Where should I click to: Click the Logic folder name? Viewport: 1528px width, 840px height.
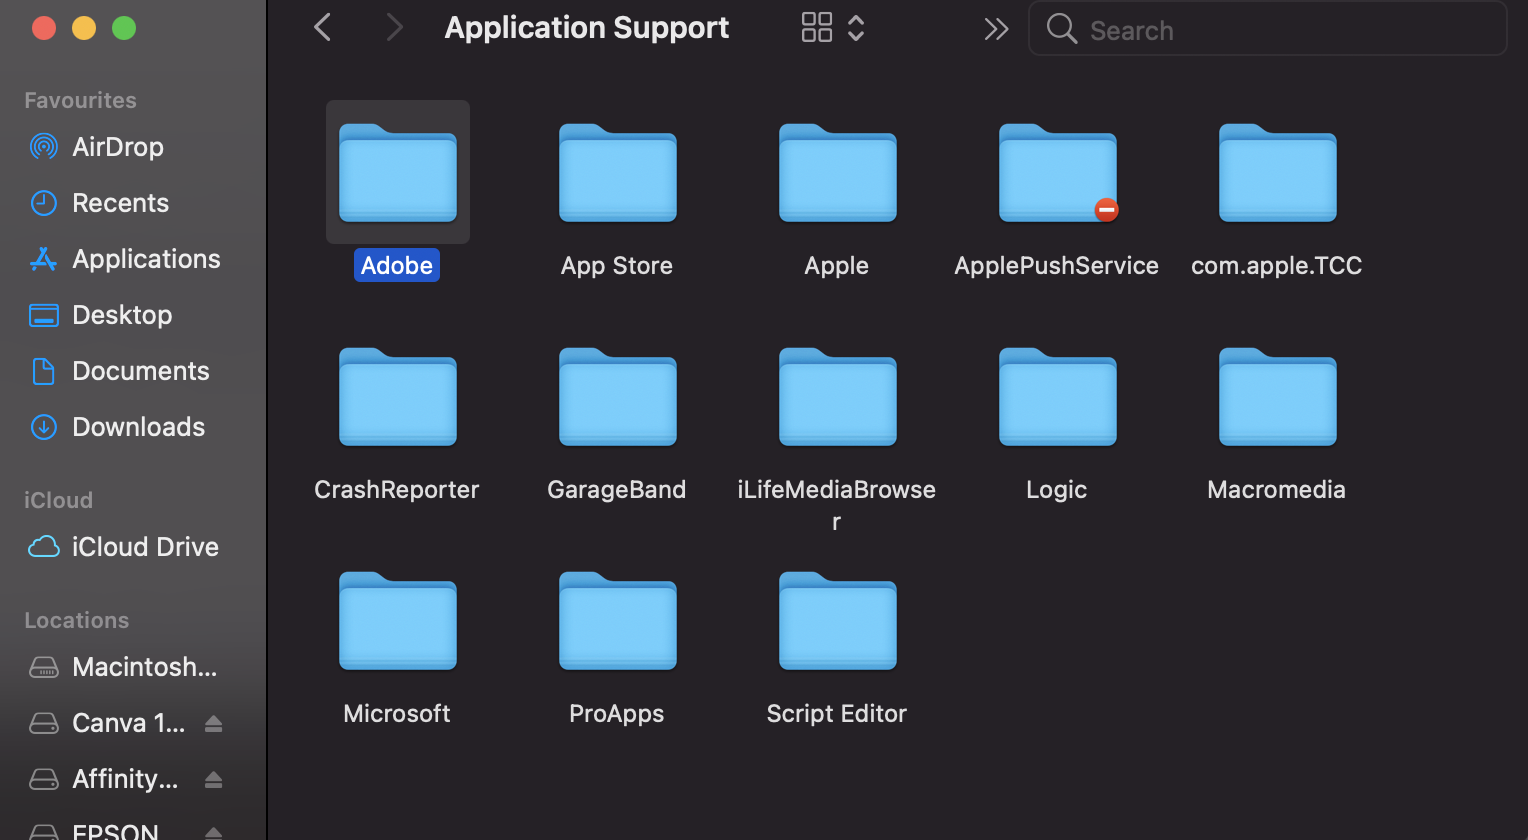click(1057, 490)
